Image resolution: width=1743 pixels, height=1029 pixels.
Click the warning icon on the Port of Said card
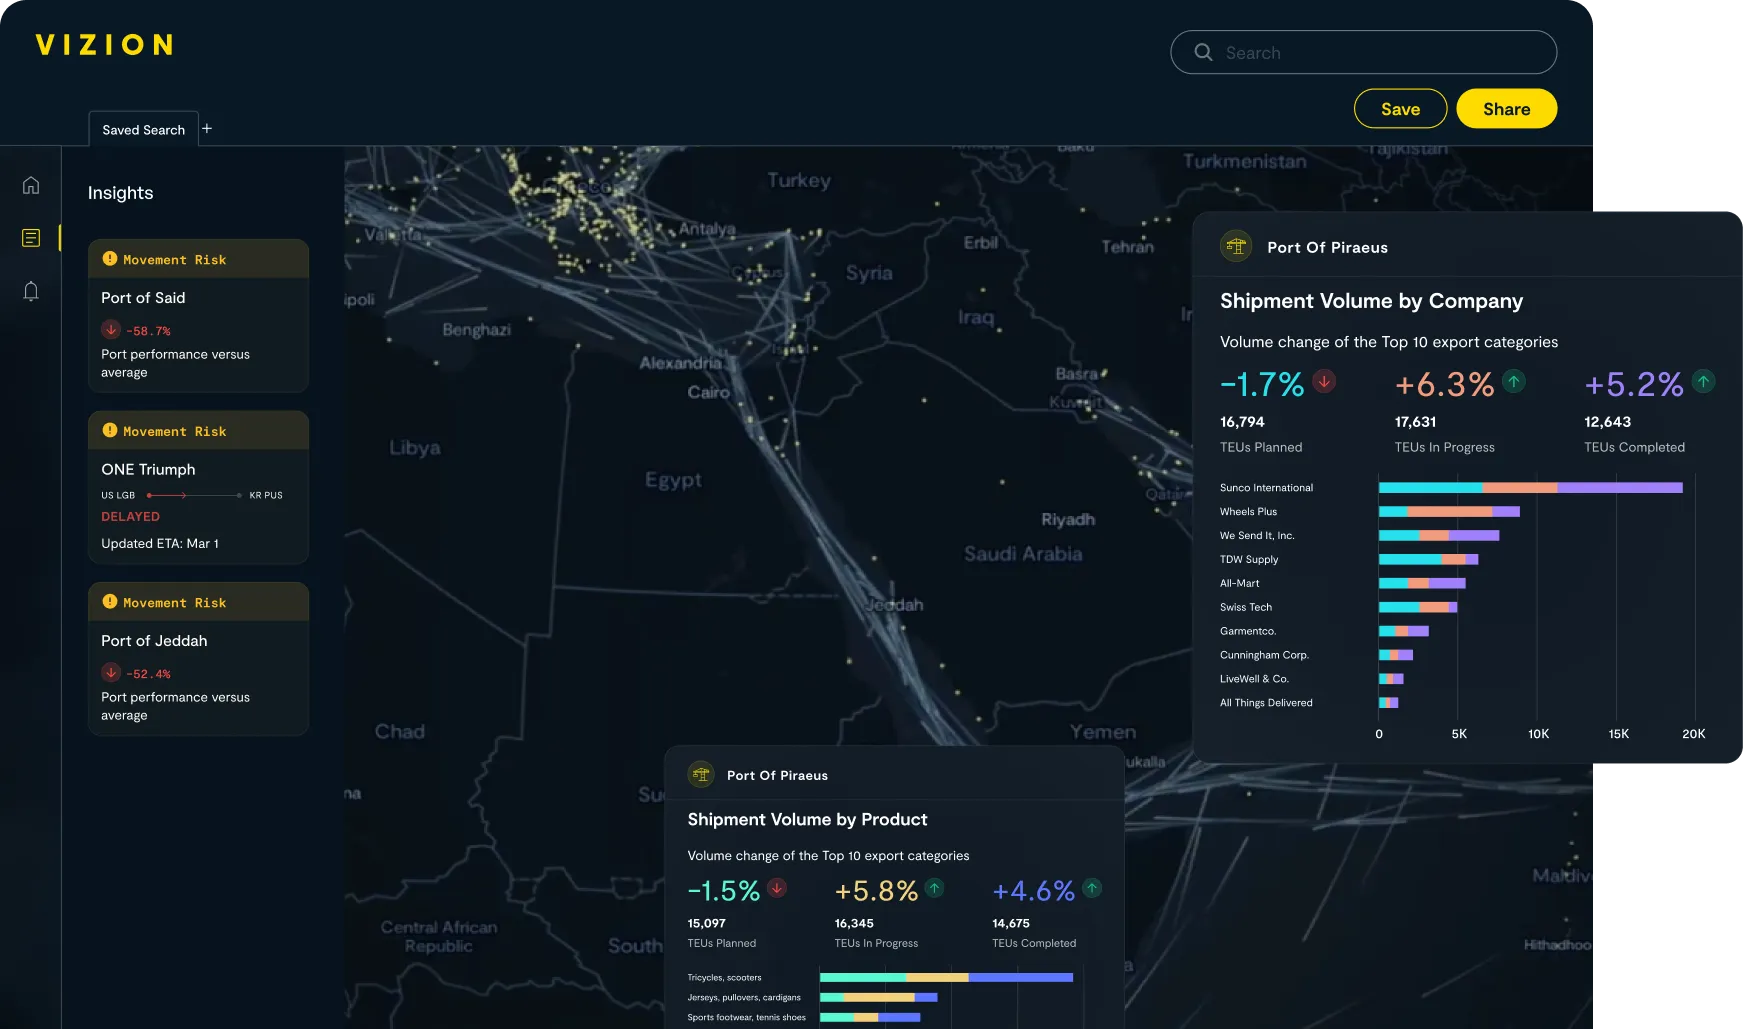110,258
